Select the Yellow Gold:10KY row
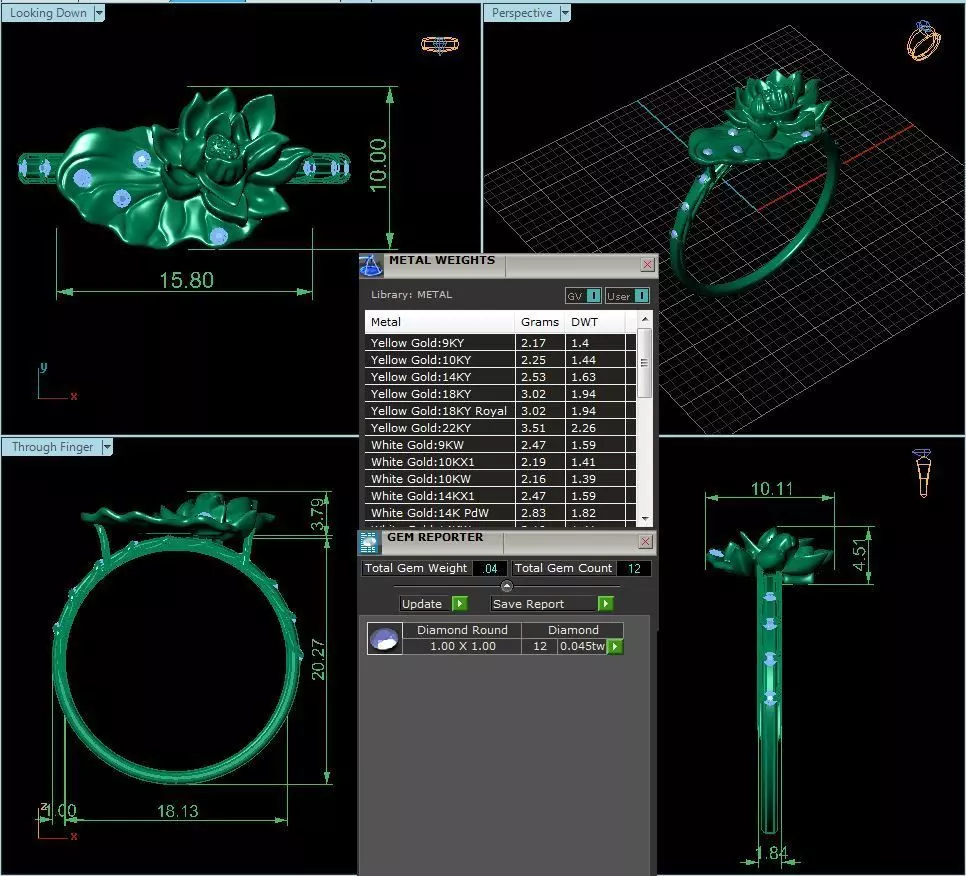This screenshot has width=966, height=876. point(500,360)
